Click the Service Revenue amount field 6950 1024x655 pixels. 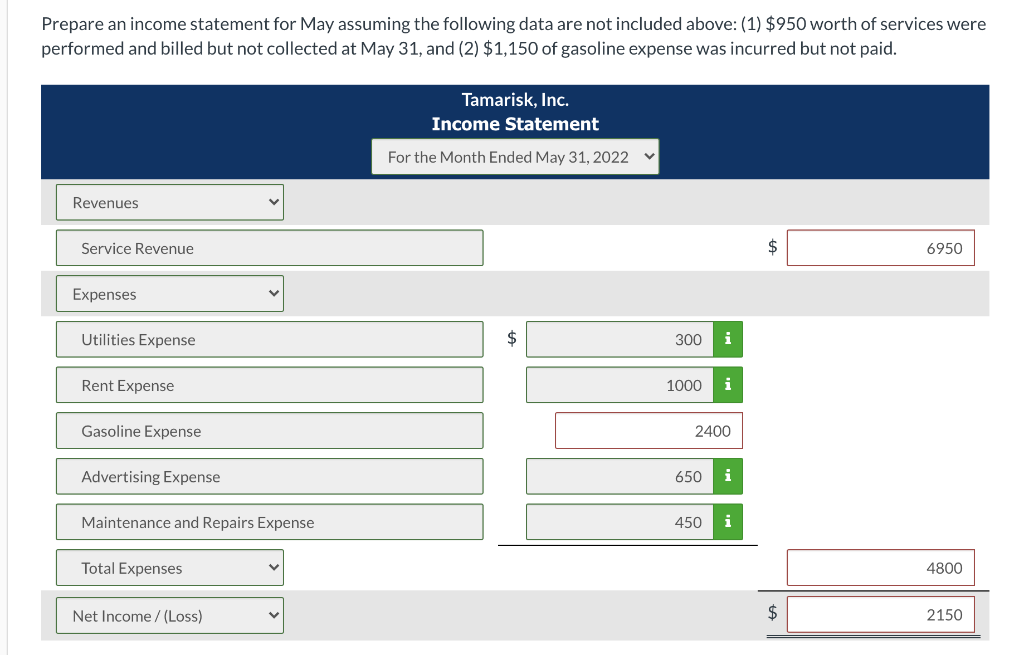(x=880, y=248)
